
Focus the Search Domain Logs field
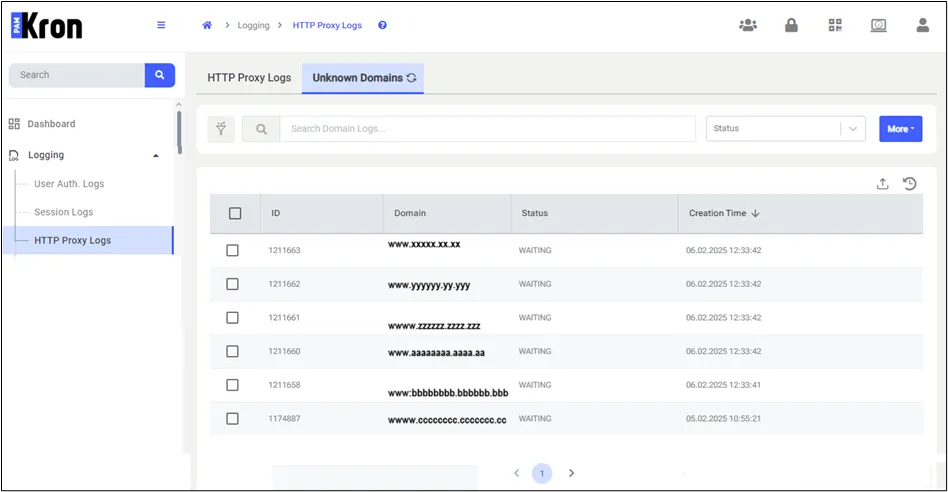[x=488, y=129]
